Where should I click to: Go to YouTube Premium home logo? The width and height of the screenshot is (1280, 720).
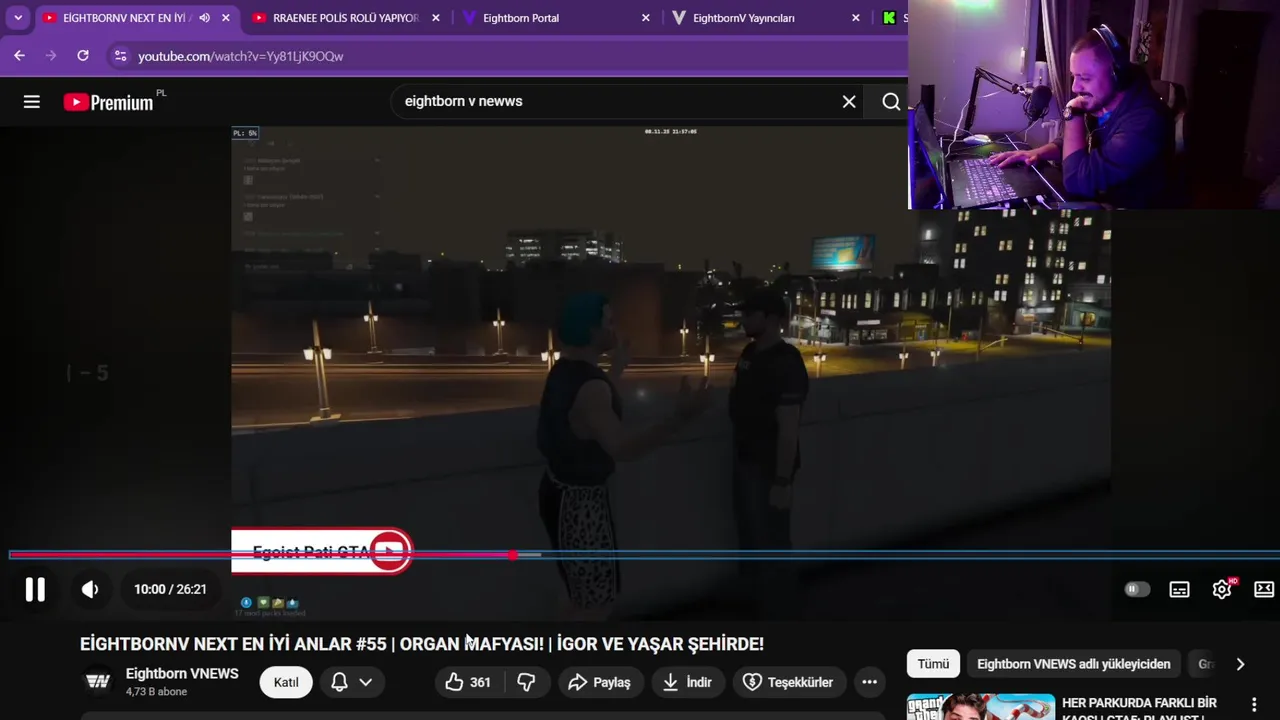[x=108, y=102]
